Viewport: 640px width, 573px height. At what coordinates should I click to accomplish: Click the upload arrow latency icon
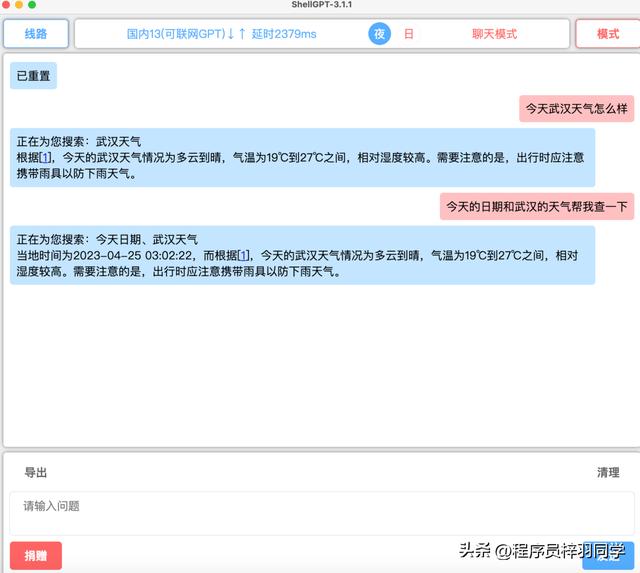click(242, 34)
